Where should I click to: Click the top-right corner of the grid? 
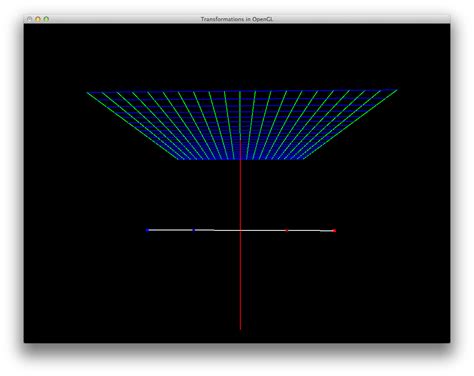tap(396, 90)
